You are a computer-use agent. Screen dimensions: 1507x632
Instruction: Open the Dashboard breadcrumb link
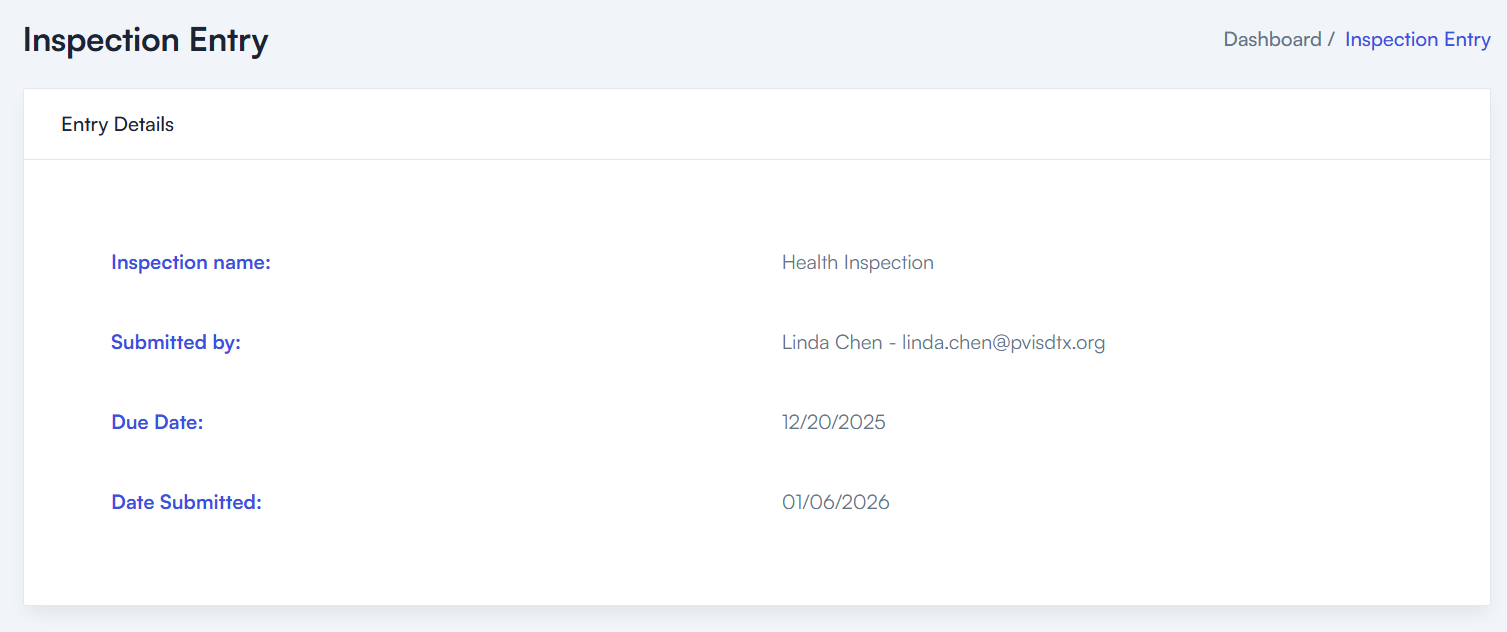pos(1272,40)
